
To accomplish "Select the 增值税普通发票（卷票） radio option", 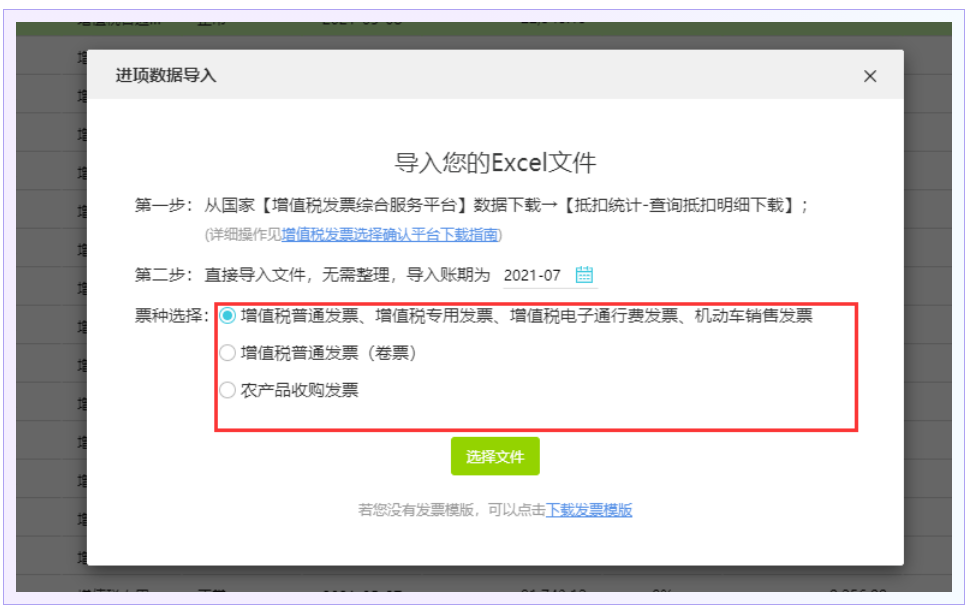I will (228, 353).
